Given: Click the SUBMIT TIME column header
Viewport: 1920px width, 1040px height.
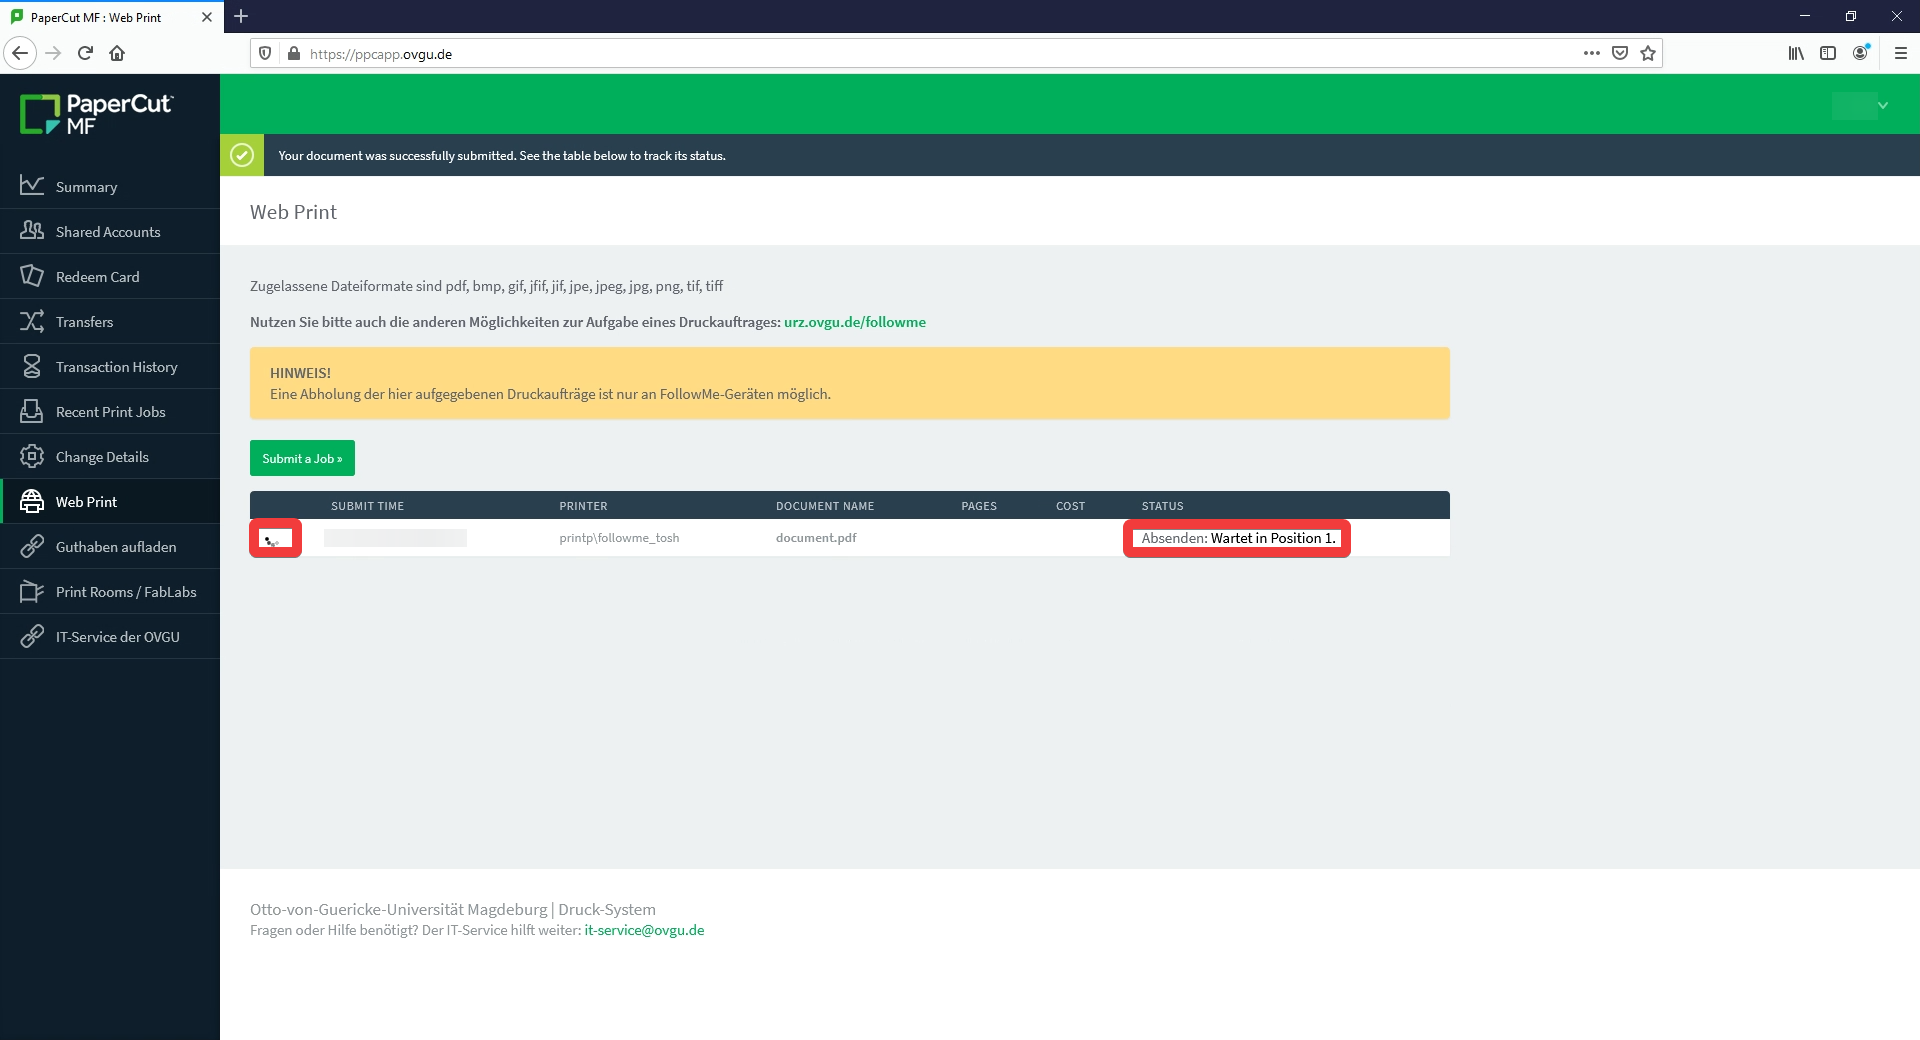Looking at the screenshot, I should pos(367,506).
